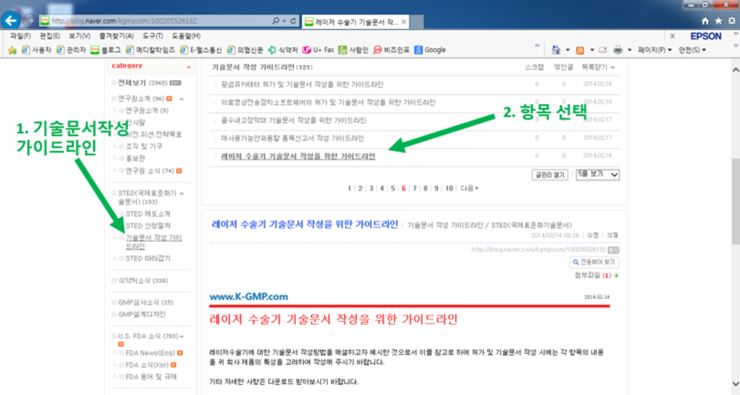Click 다음 next pages link
The height and width of the screenshot is (395, 740).
[470, 188]
